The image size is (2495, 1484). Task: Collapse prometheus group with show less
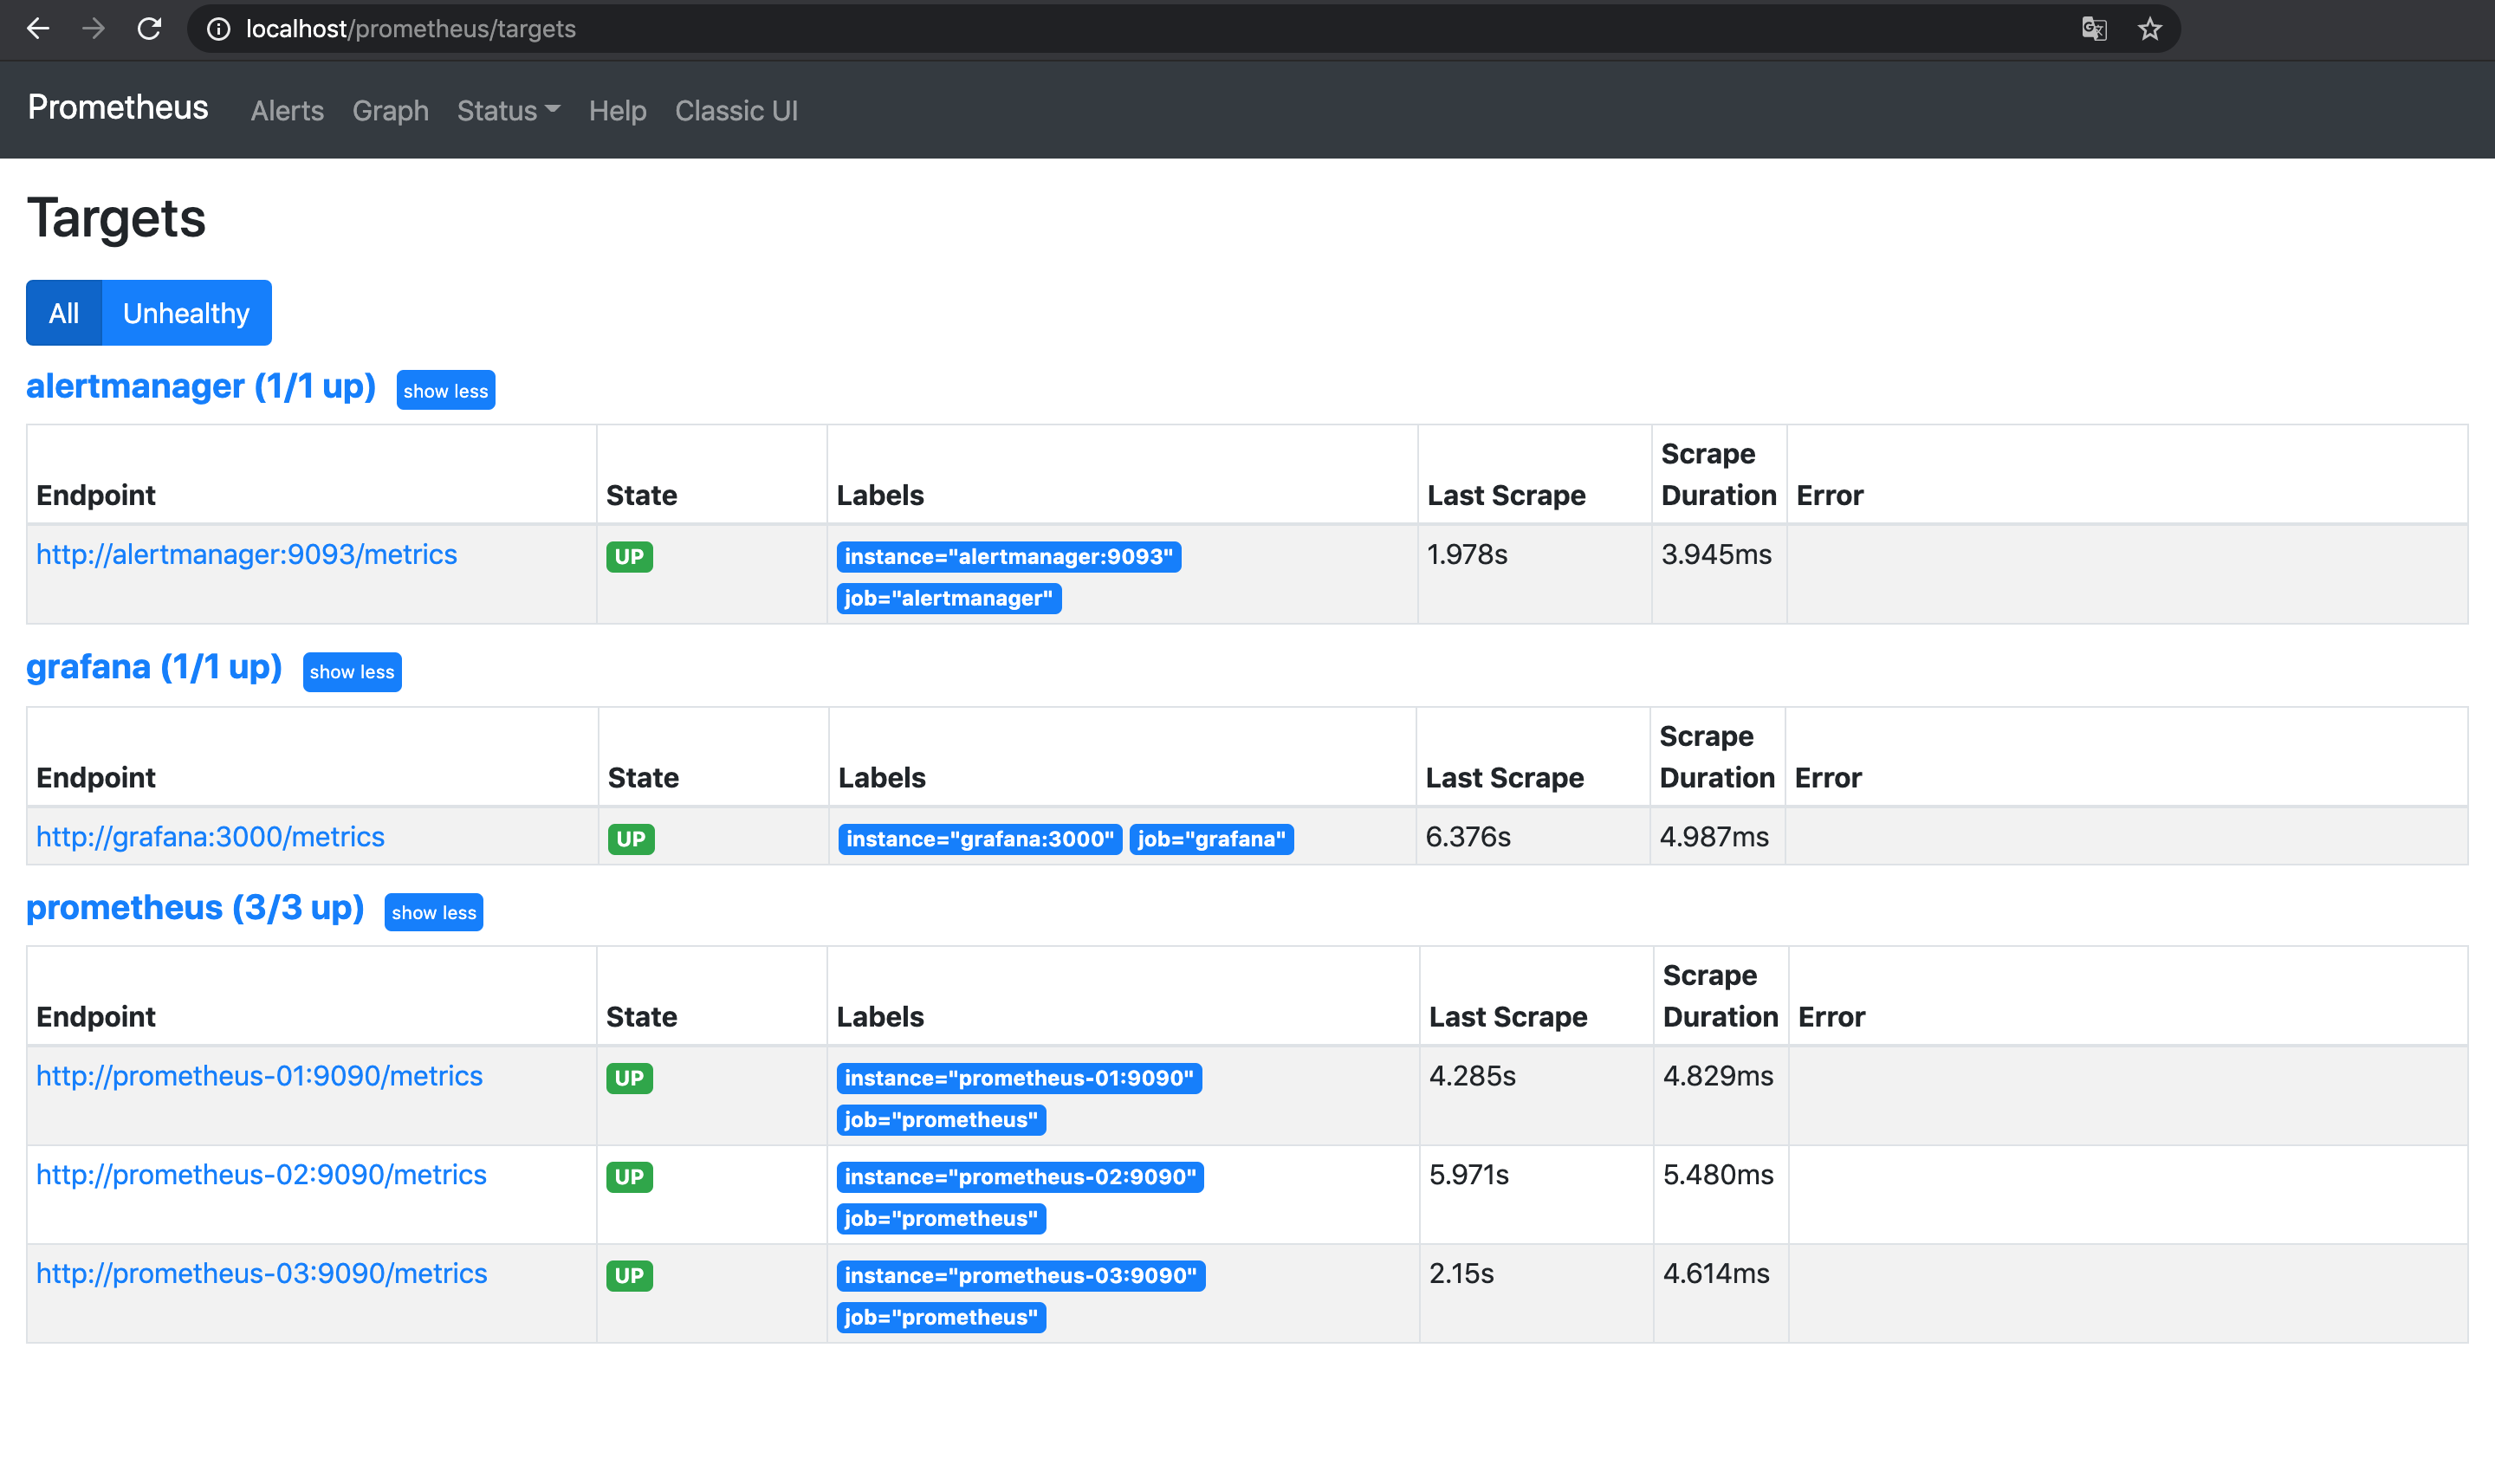pos(434,913)
